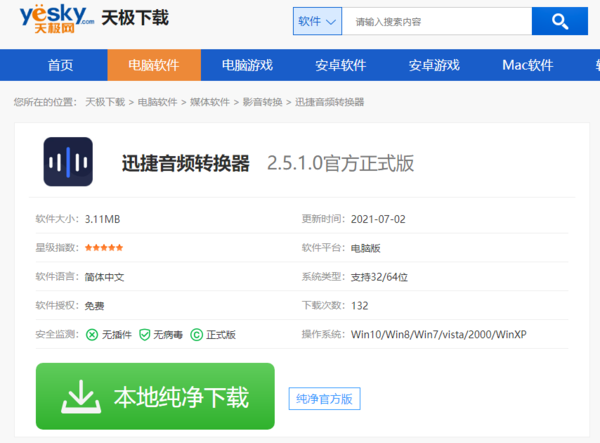Click the 正式版 circled C icon

pyautogui.click(x=196, y=335)
